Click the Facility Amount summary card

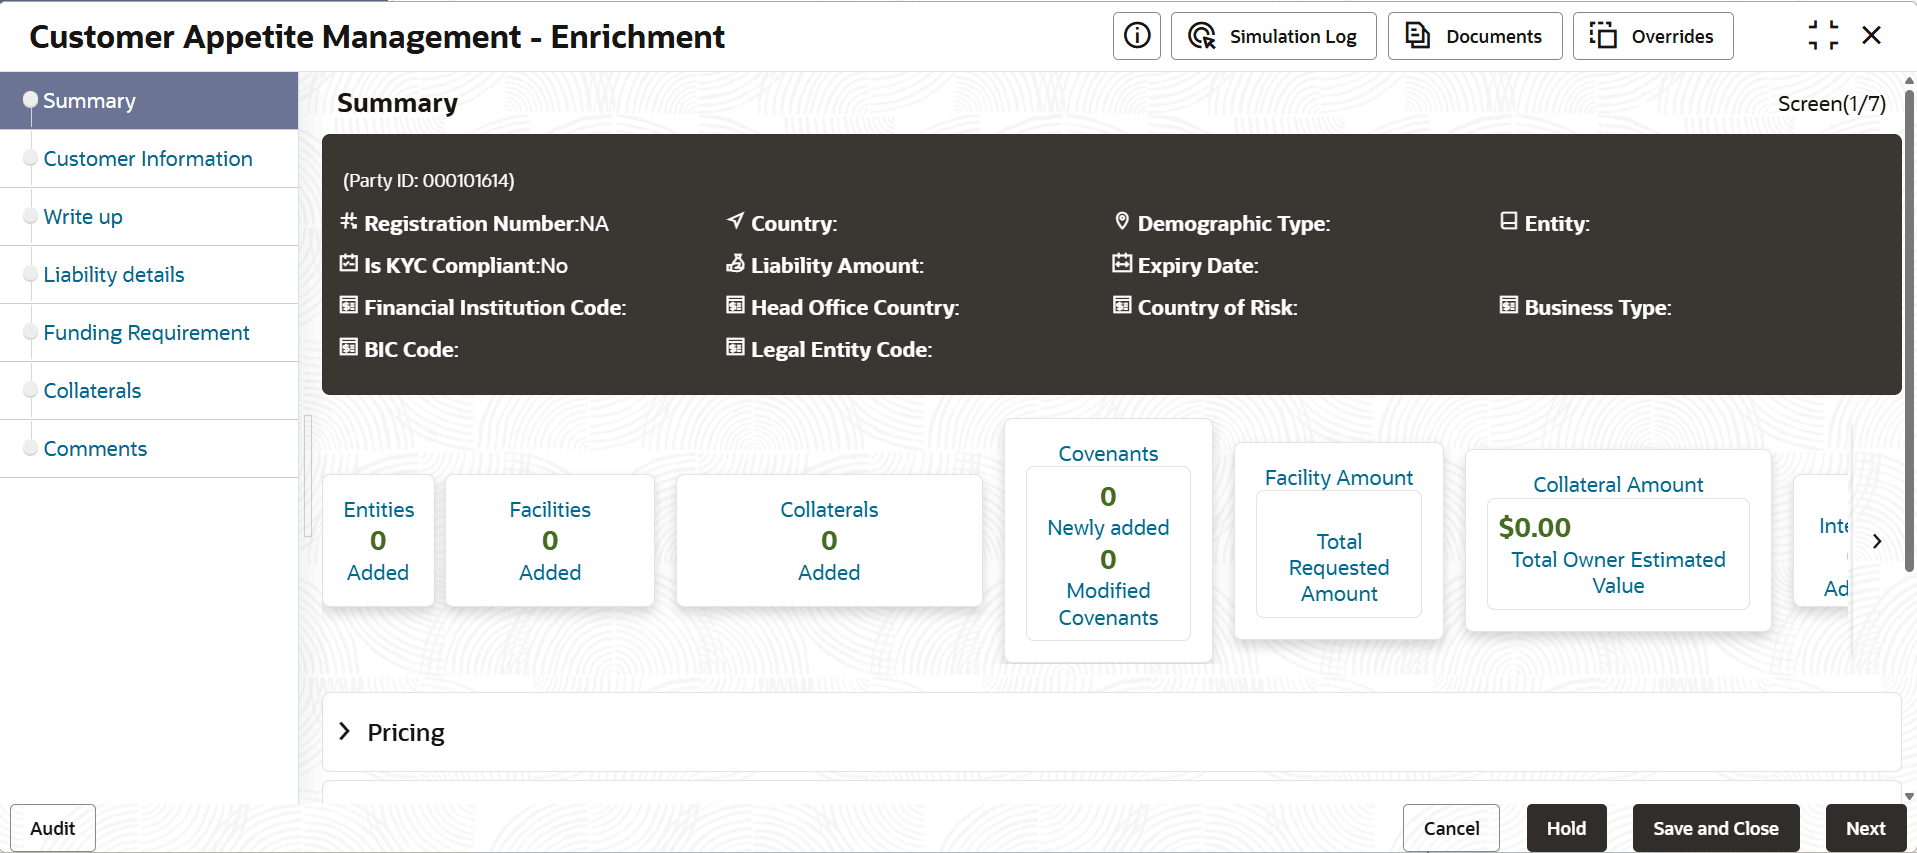tap(1339, 540)
